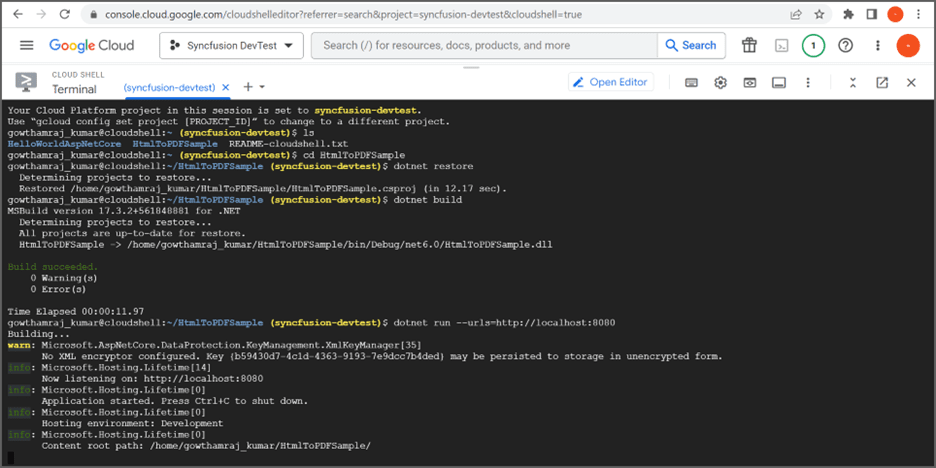The width and height of the screenshot is (936, 468).
Task: Click the Activate Cloud Shell icon in the header
Action: (x=781, y=45)
